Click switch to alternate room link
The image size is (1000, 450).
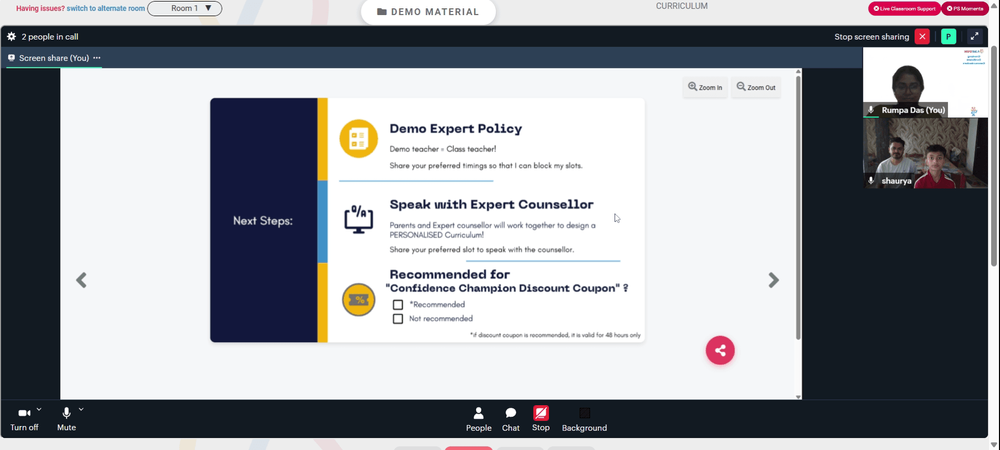[x=105, y=9]
